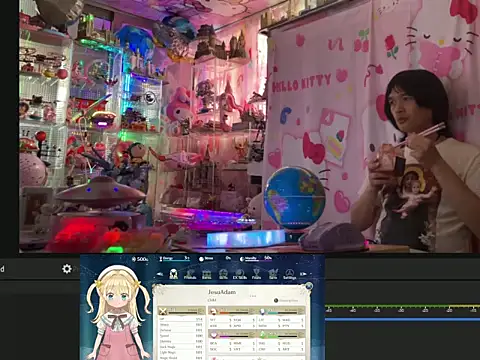Click the Light Magic stat row
Viewport: 480px width, 360px height.
click(181, 352)
